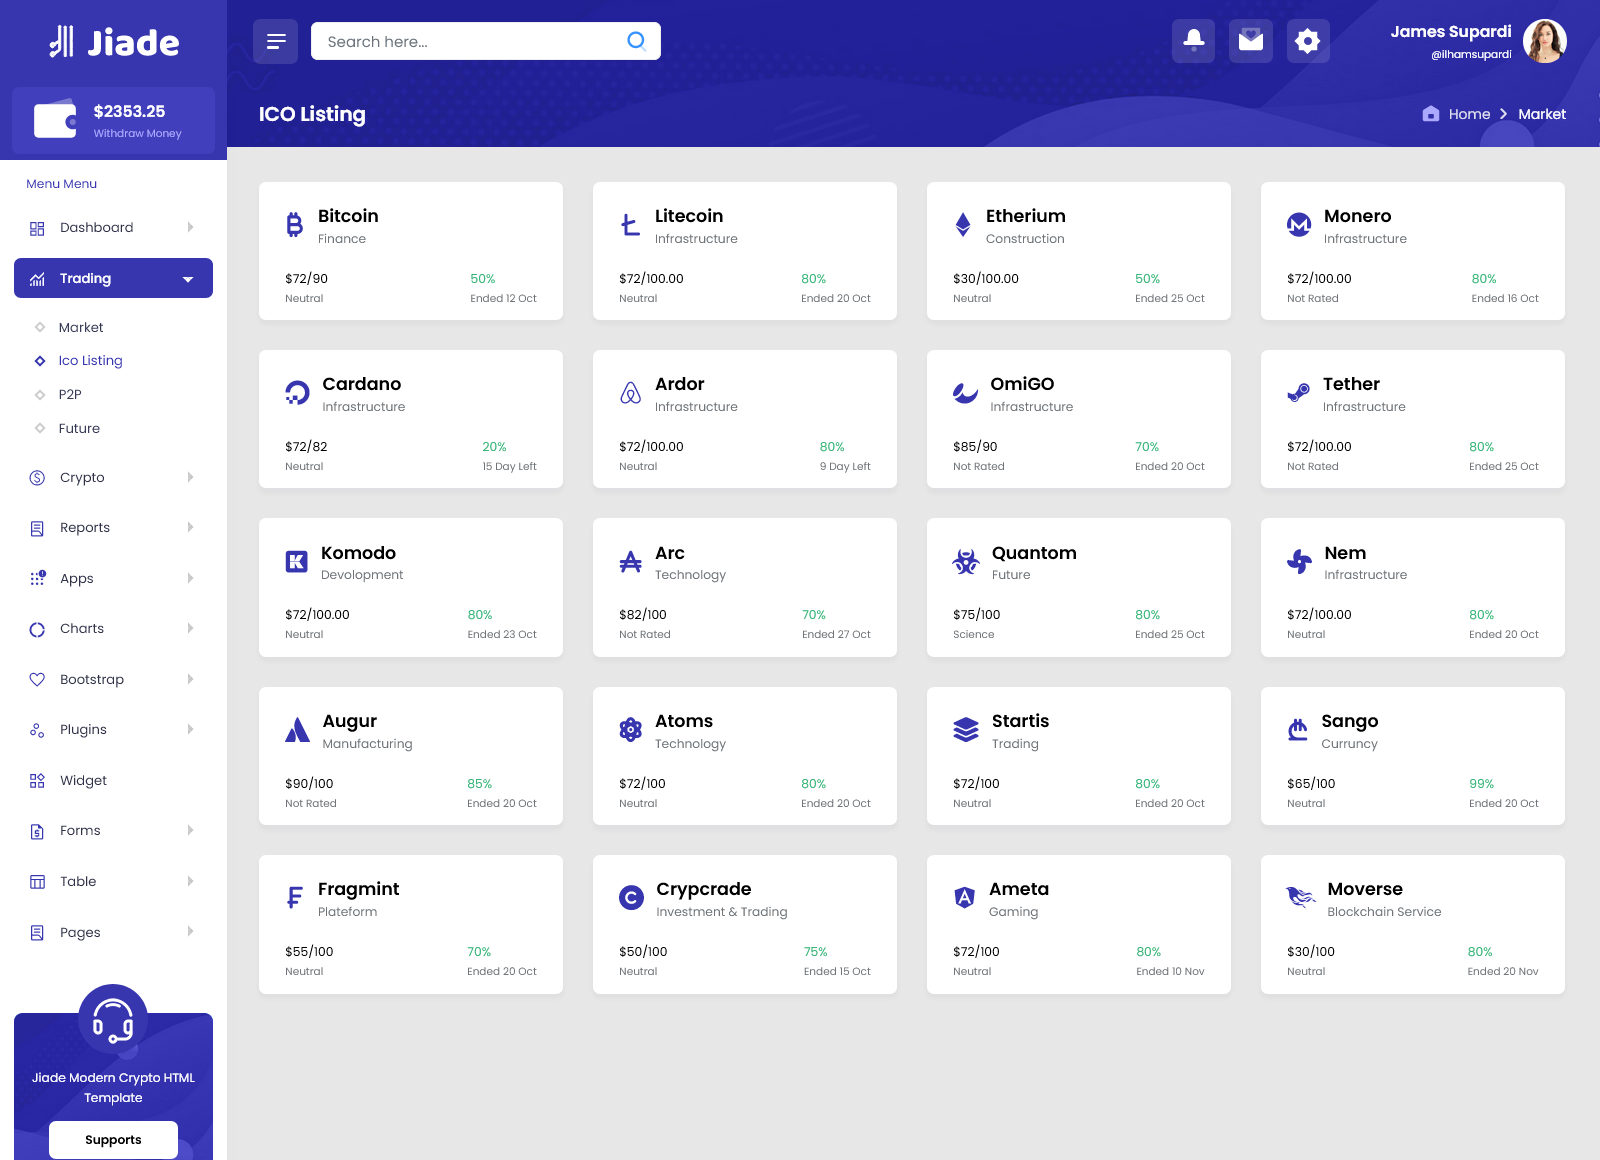Toggle the sidebar hamburger menu button
1600x1160 pixels.
(x=275, y=41)
